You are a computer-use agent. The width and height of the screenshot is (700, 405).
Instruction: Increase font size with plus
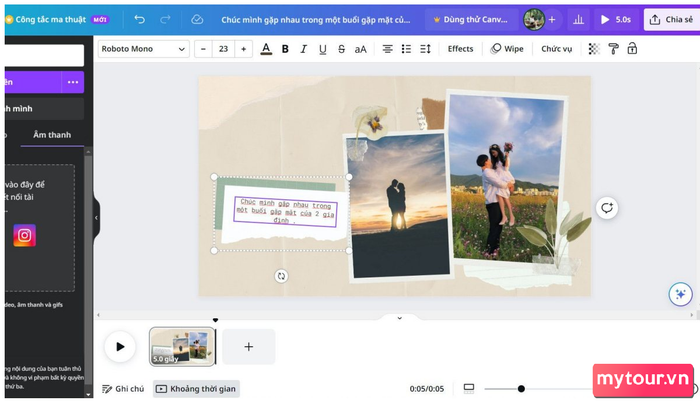[244, 49]
